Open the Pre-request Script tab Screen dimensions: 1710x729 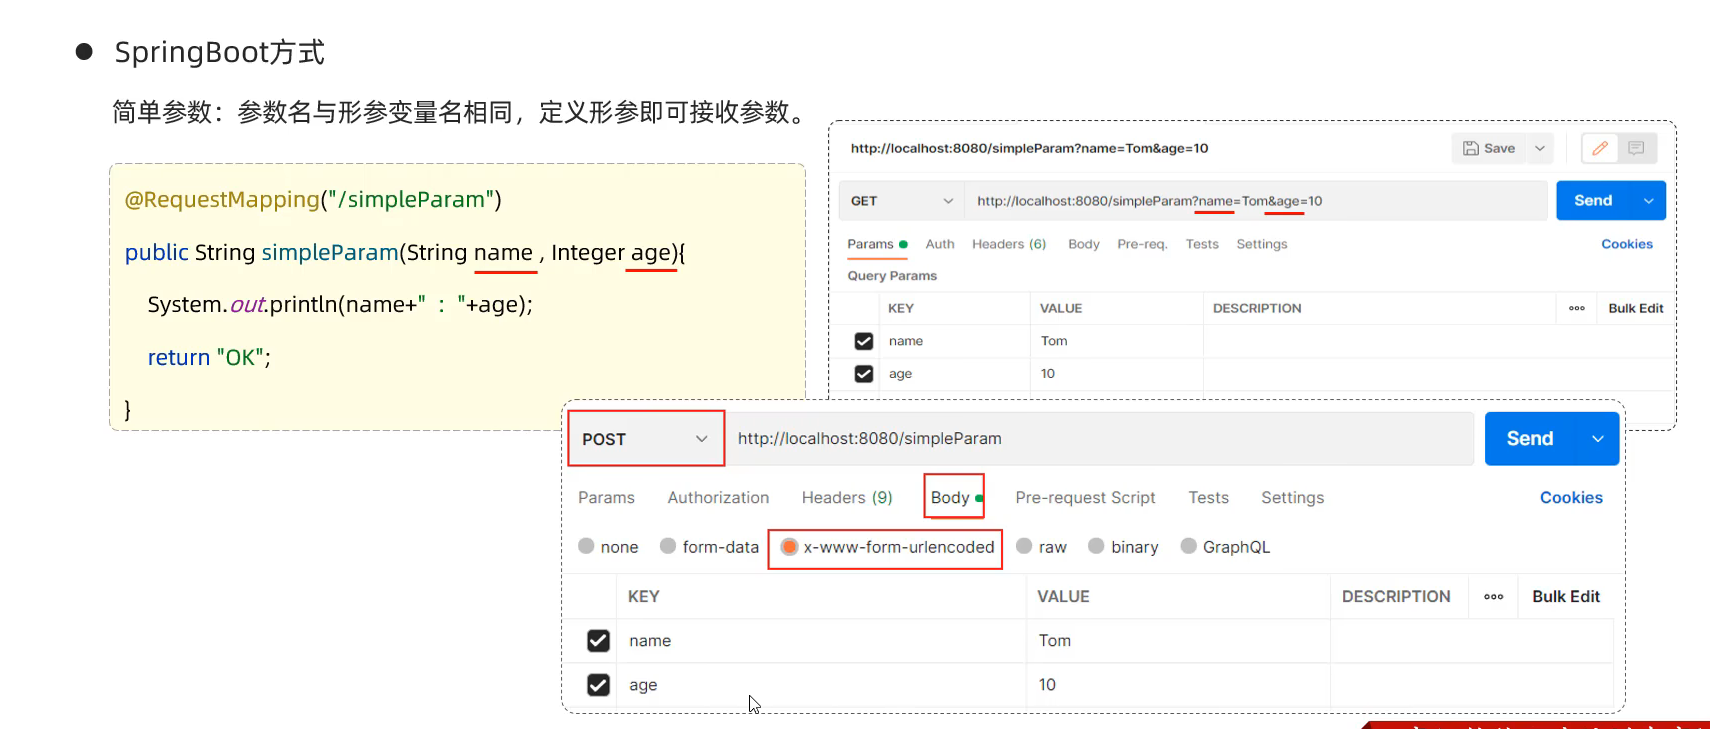click(x=1085, y=498)
